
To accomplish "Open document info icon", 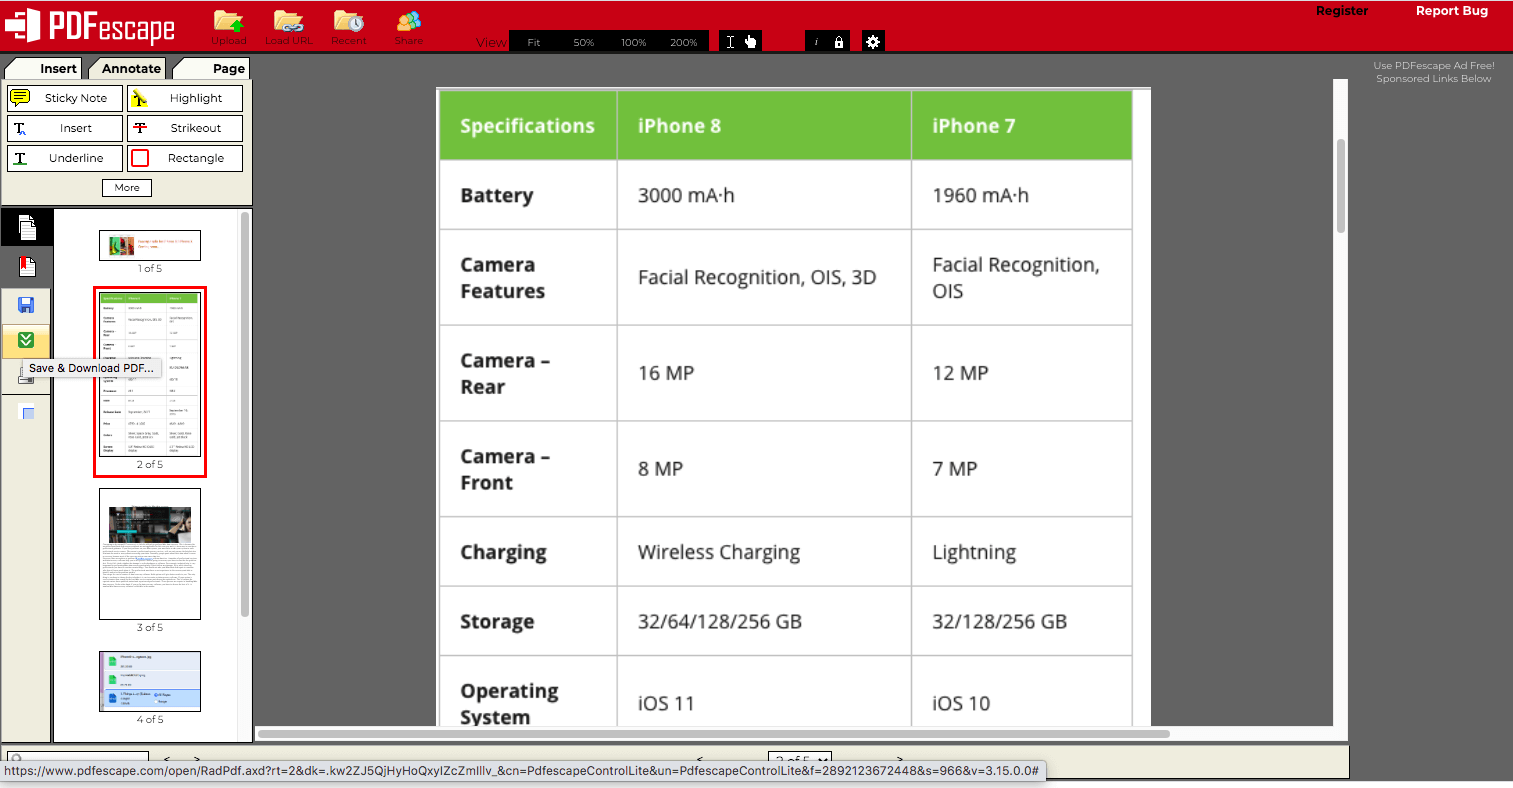I will point(816,42).
